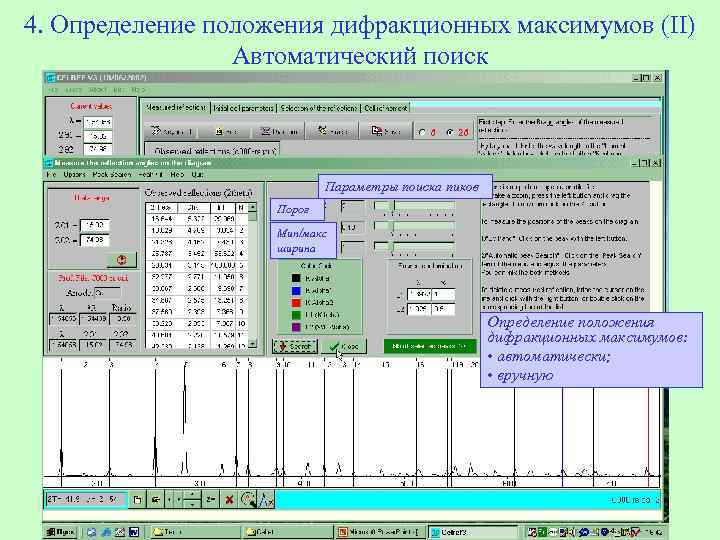Click the second folder icon in bottom toolbar
The width and height of the screenshot is (720, 540).
[x=155, y=499]
